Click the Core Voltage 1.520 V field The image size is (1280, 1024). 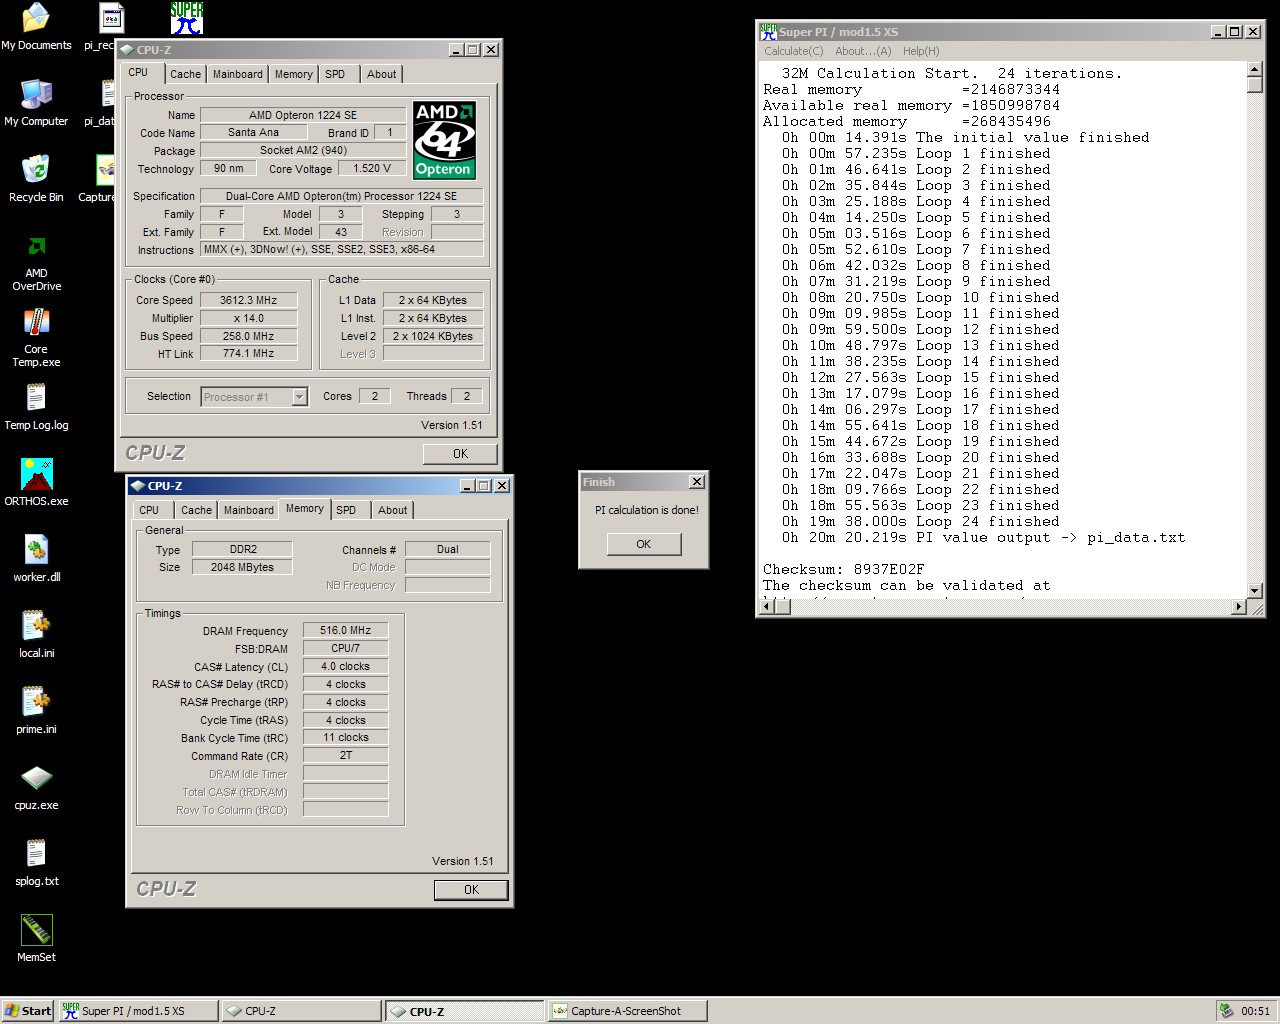372,168
